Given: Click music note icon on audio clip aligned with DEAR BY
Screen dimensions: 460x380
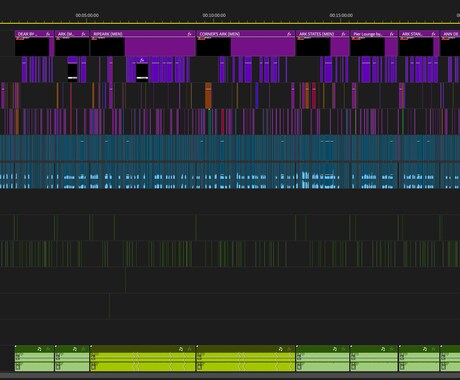Looking at the screenshot, I should click(39, 349).
